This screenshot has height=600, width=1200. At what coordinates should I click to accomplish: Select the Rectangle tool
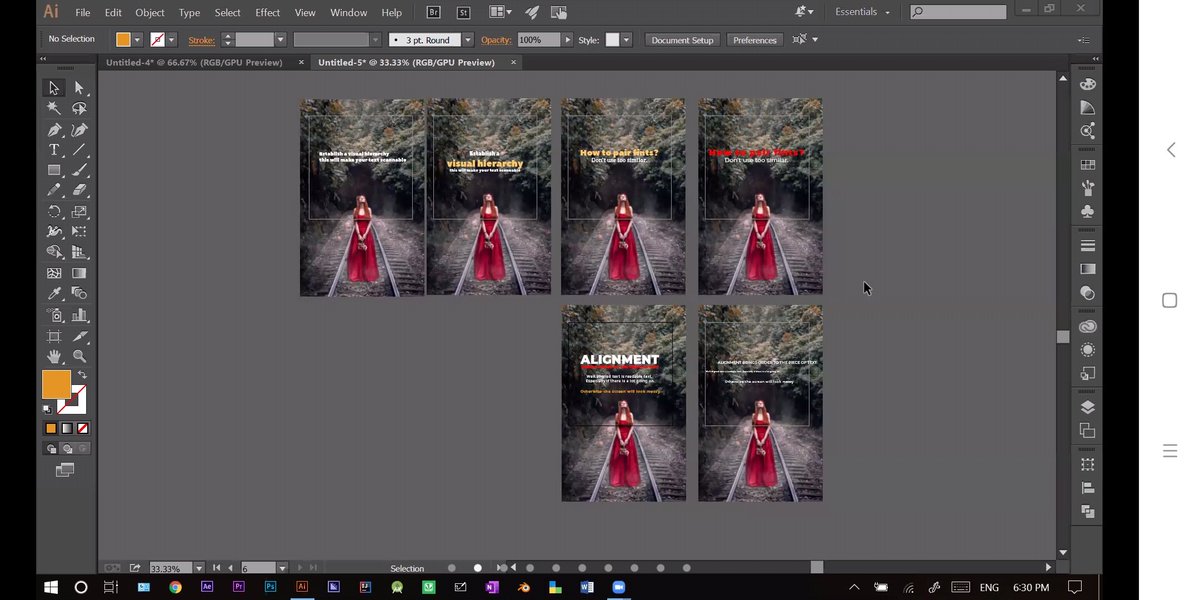pos(55,170)
